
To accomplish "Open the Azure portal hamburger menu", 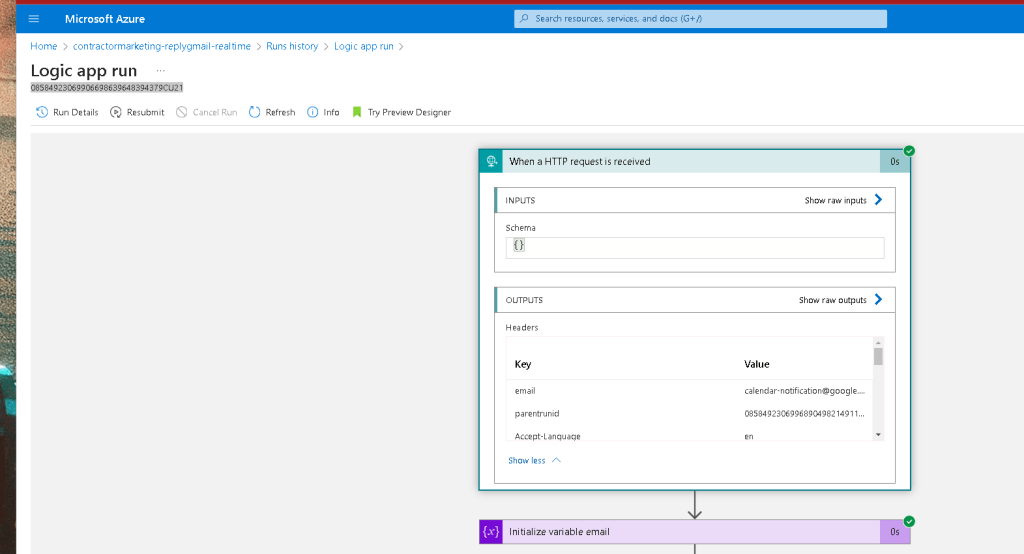I will click(34, 19).
